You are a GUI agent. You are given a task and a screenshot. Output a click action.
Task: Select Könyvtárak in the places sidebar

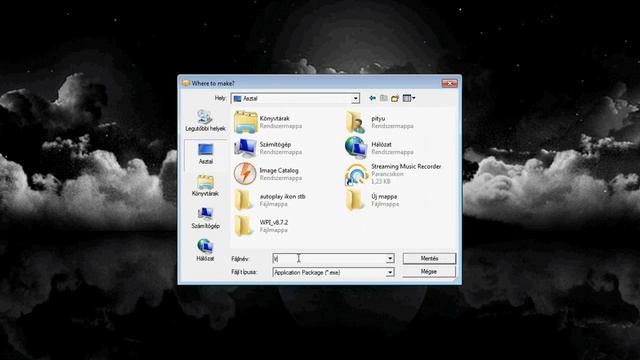(205, 186)
